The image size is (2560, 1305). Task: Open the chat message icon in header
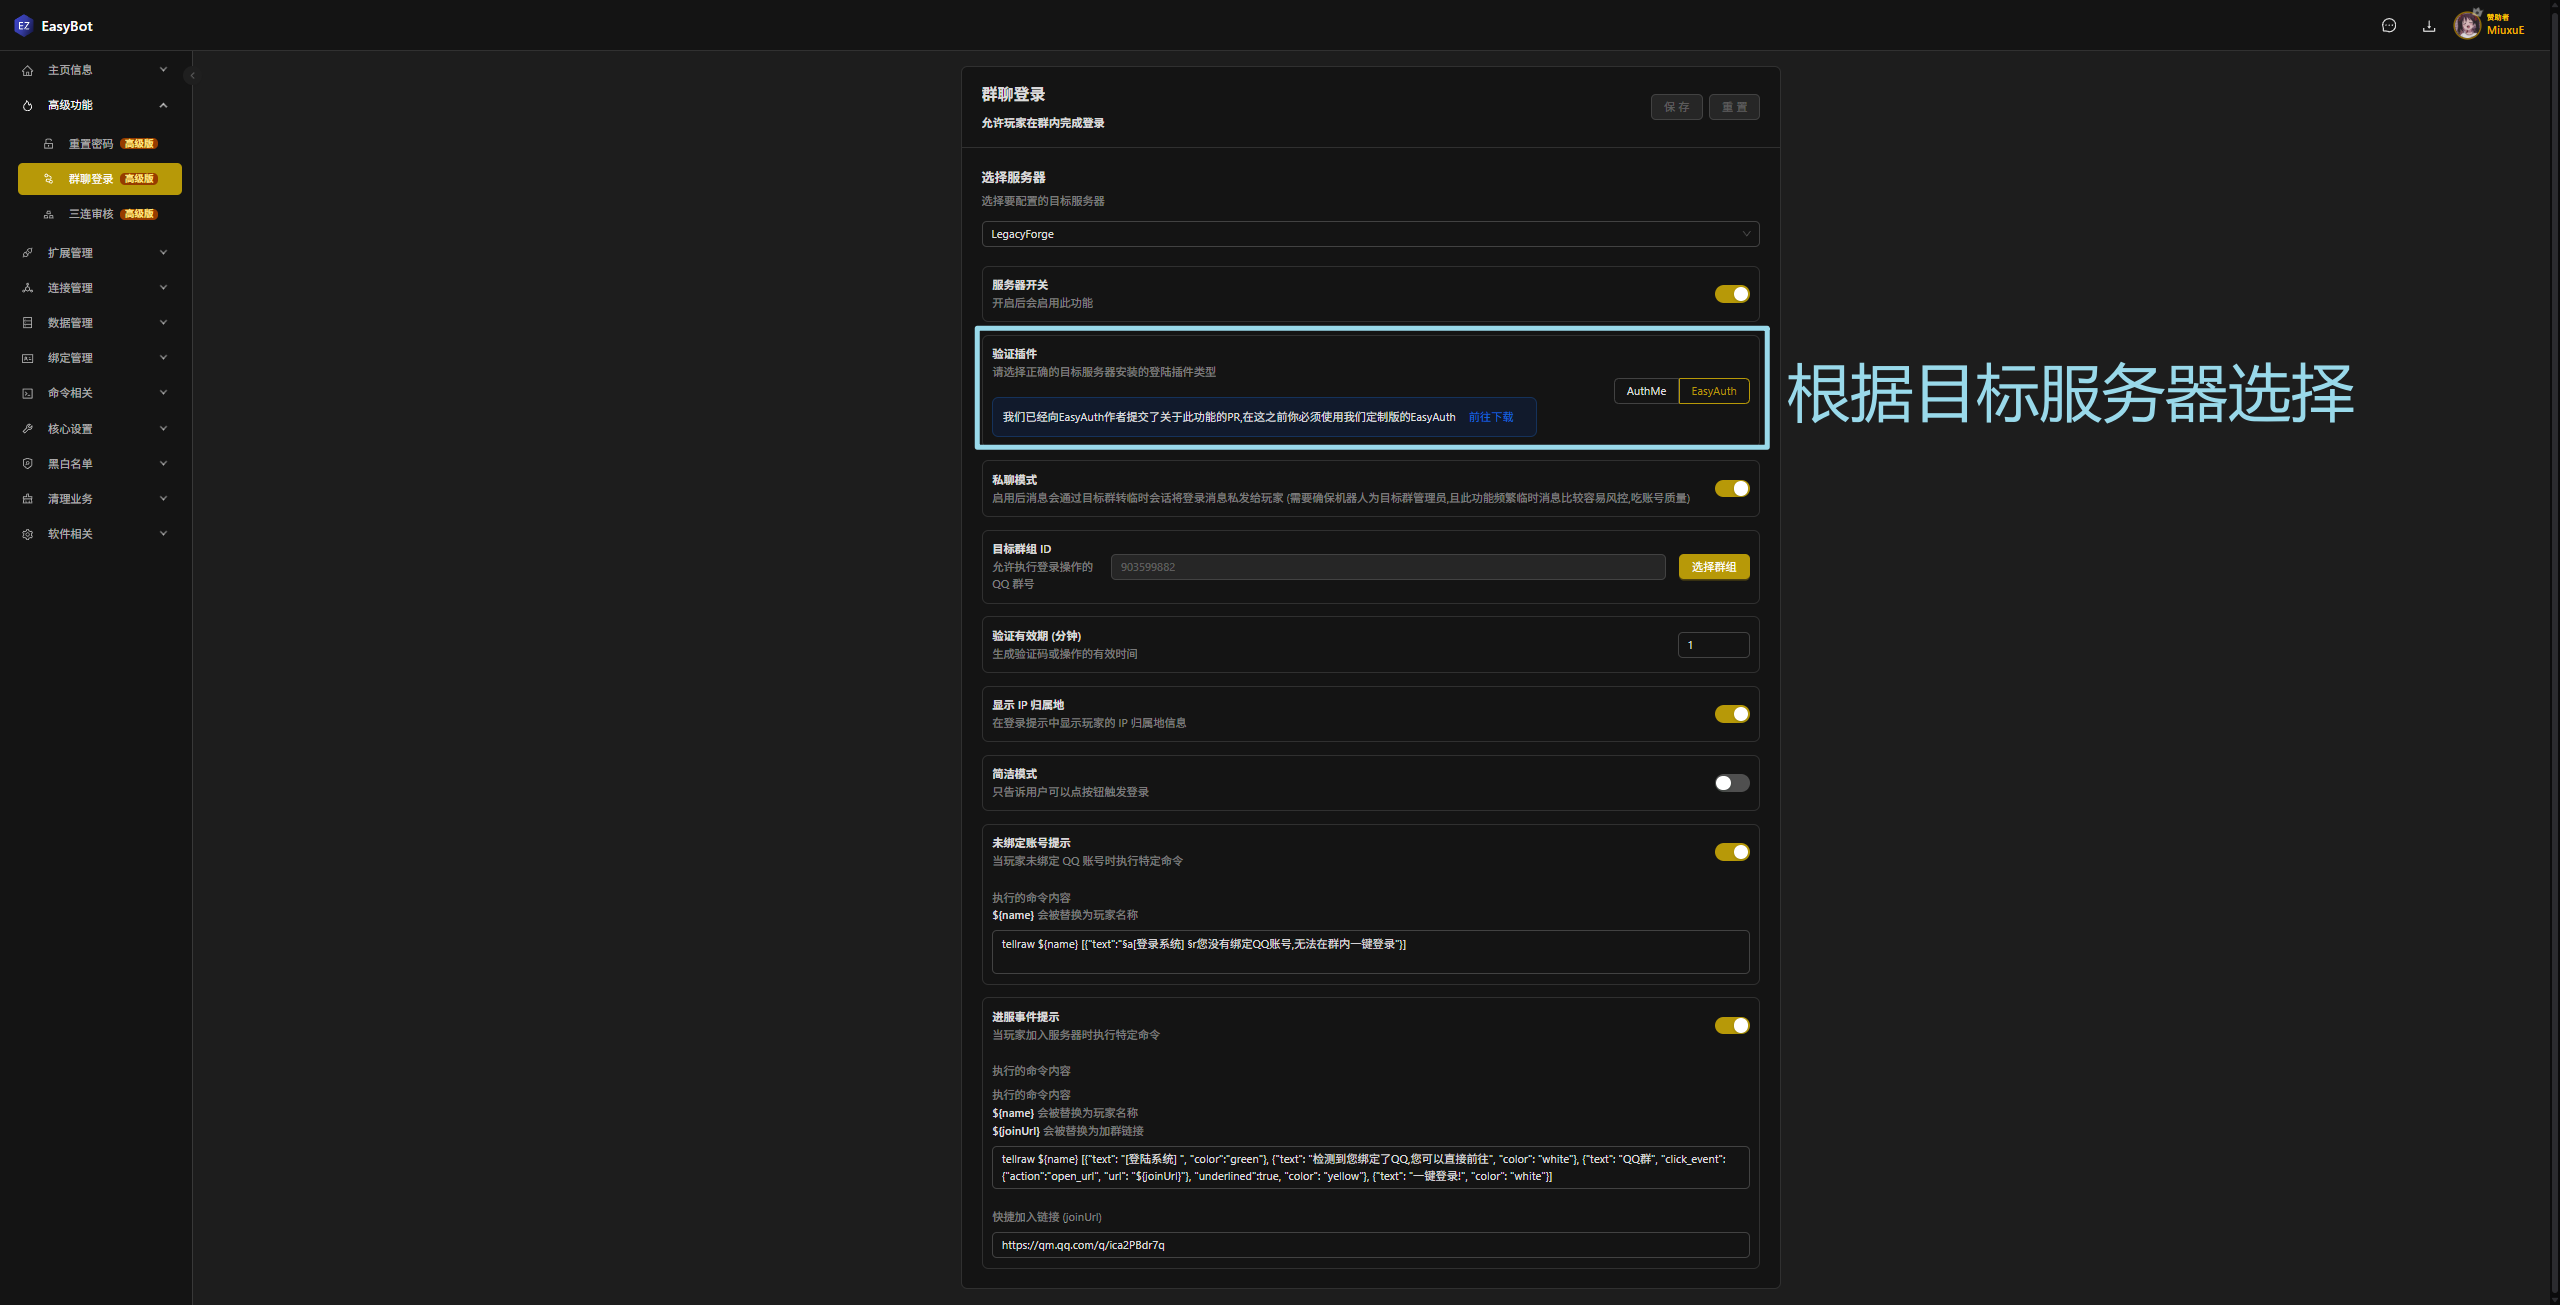[2389, 26]
